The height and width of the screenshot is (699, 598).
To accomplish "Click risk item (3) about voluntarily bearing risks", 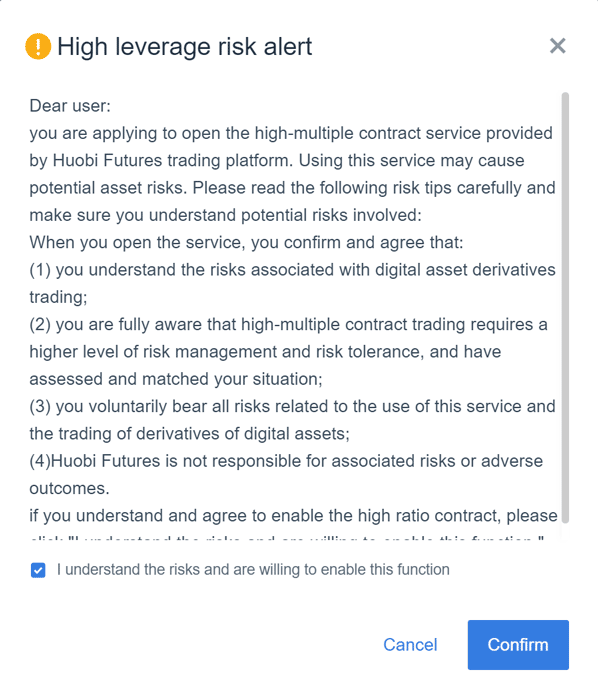I will [x=293, y=420].
